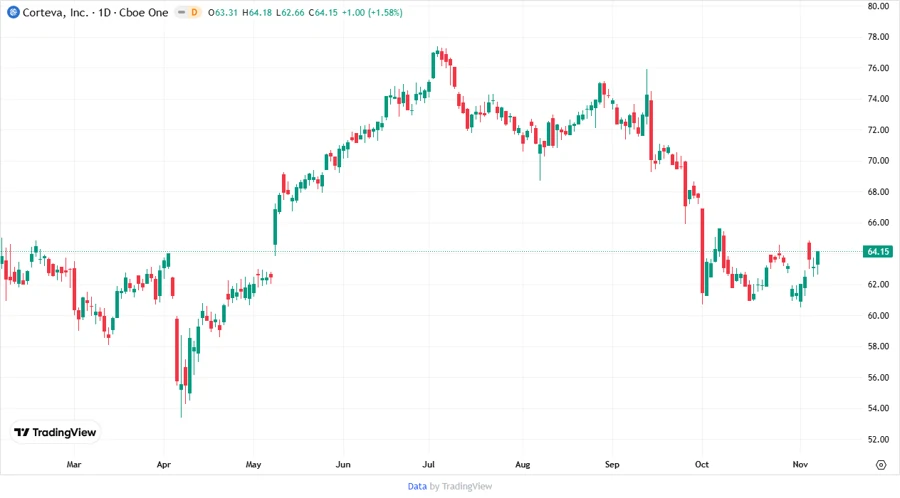The height and width of the screenshot is (498, 900).
Task: Click the 54.00 price axis label
Action: pos(878,408)
